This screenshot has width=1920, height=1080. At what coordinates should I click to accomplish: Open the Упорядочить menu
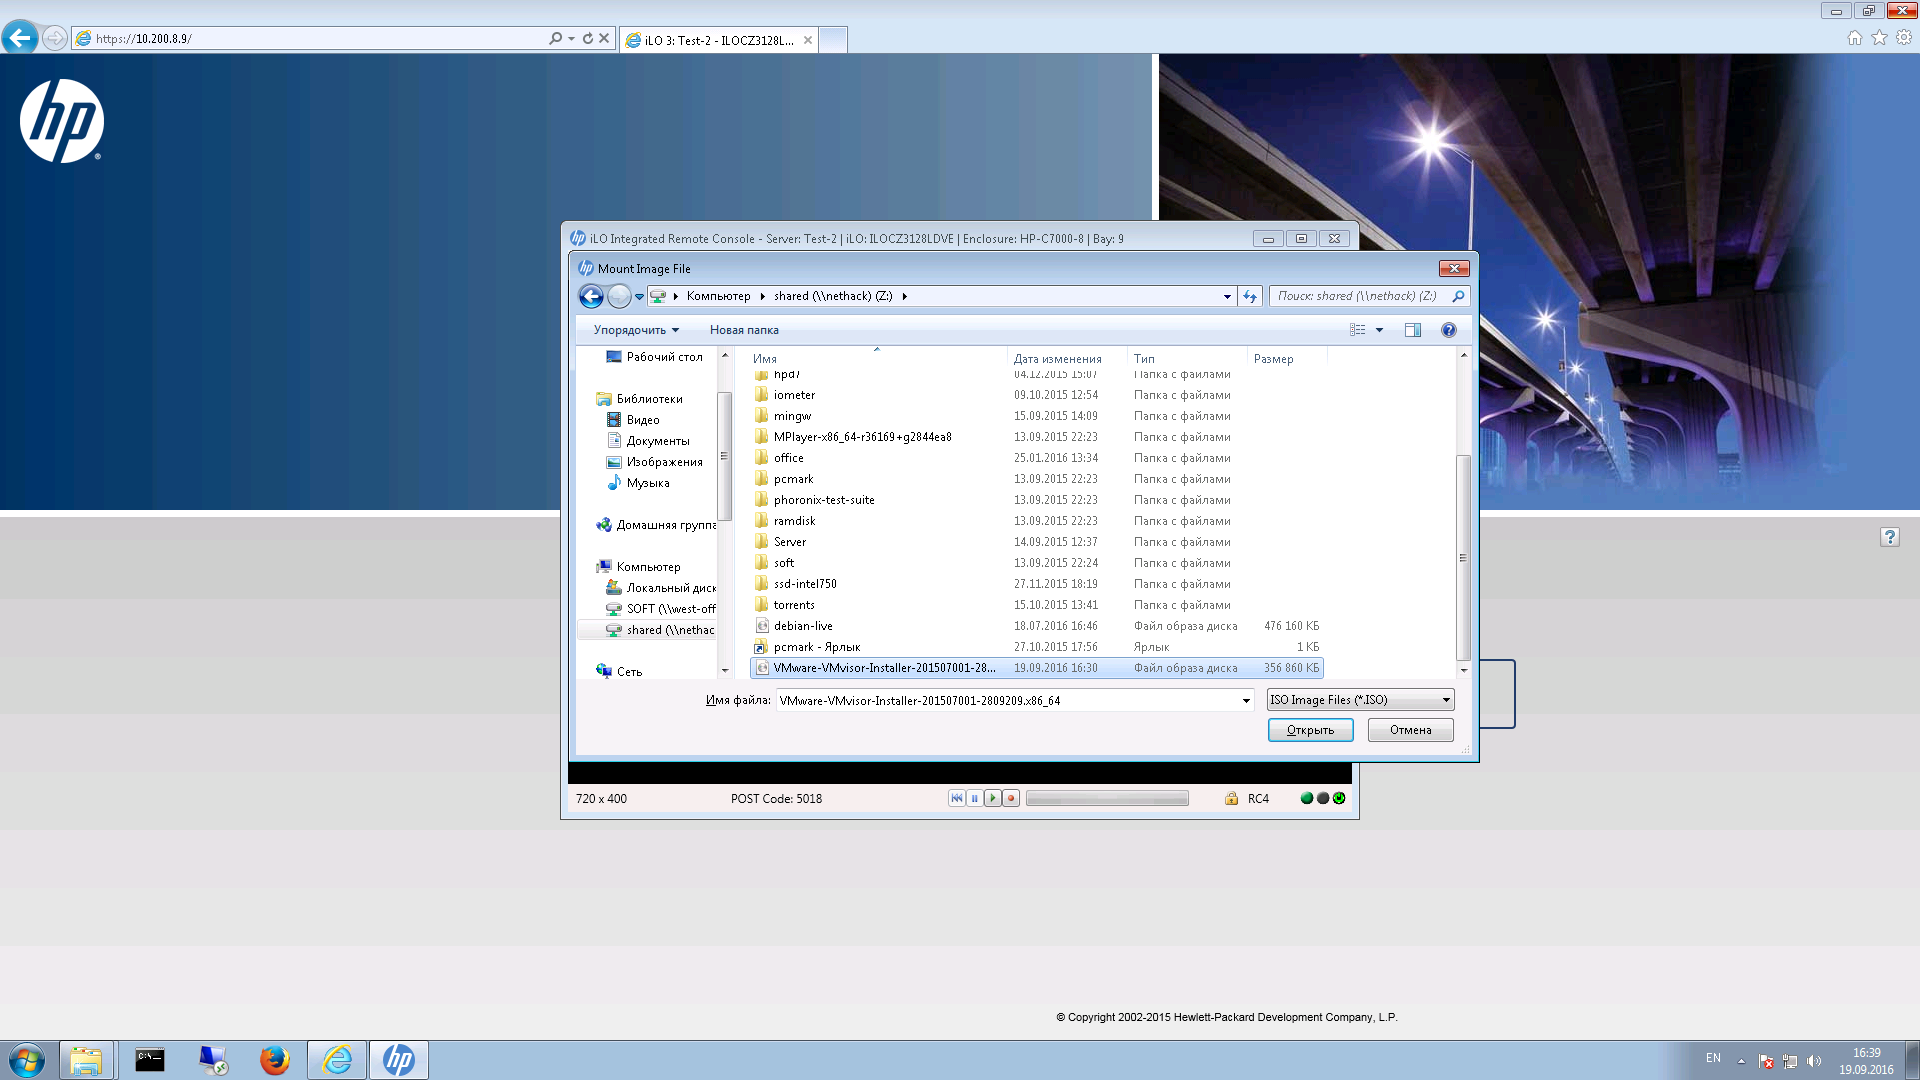coord(636,330)
